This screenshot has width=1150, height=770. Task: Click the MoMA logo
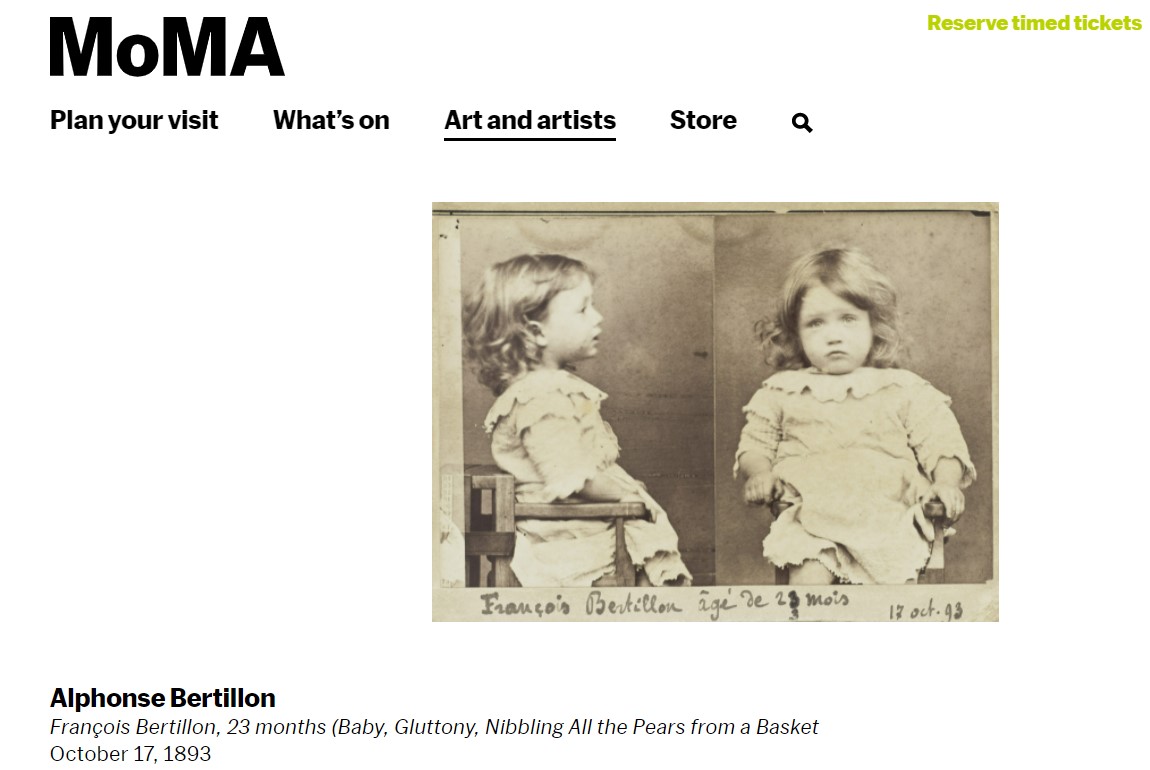coord(167,47)
